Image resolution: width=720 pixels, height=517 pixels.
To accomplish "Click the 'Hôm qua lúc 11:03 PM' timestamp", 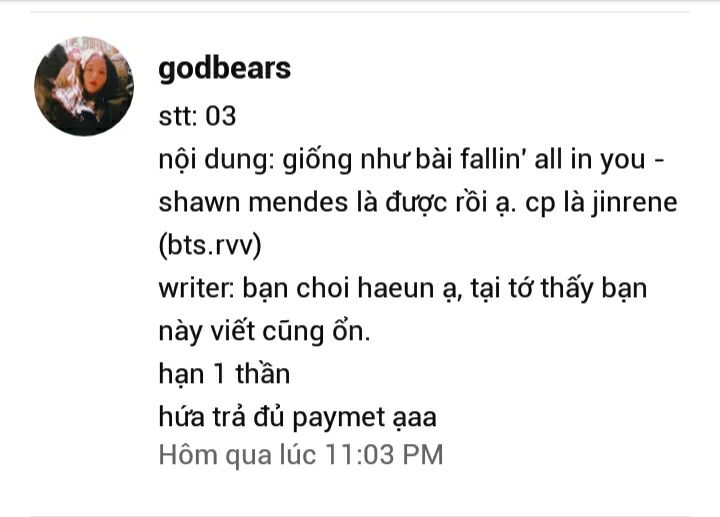I will coord(301,455).
